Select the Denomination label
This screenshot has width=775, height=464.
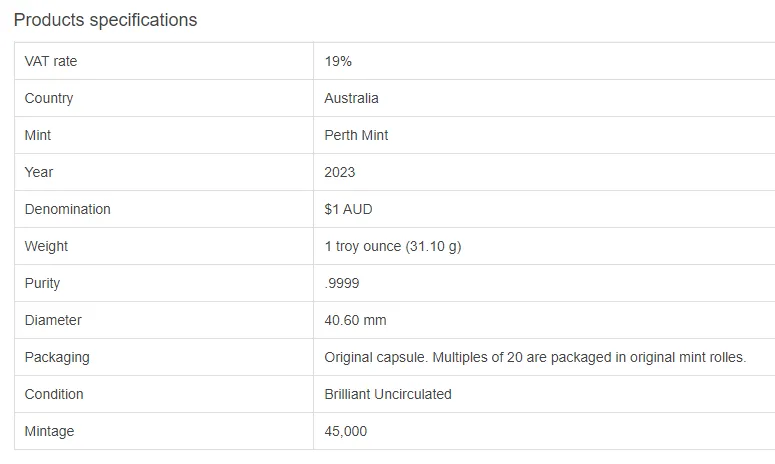click(68, 210)
